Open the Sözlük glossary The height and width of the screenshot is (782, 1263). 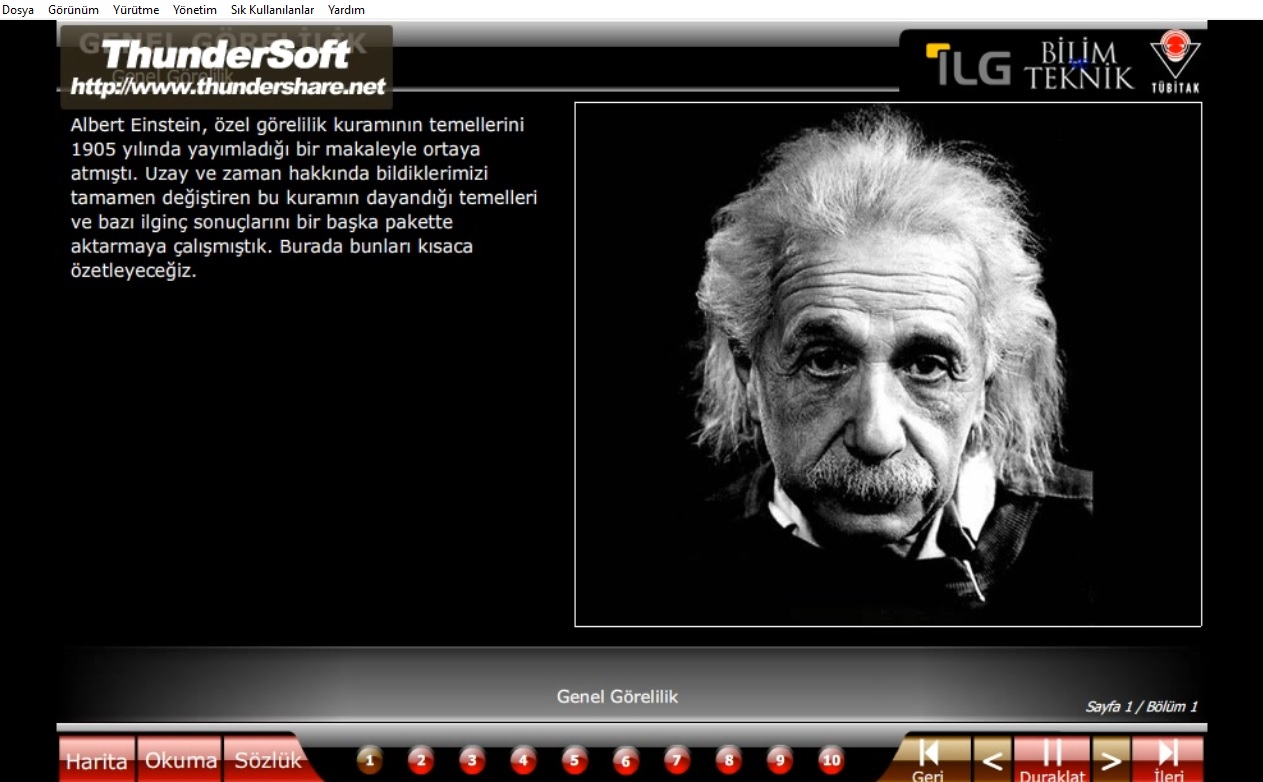click(x=267, y=761)
